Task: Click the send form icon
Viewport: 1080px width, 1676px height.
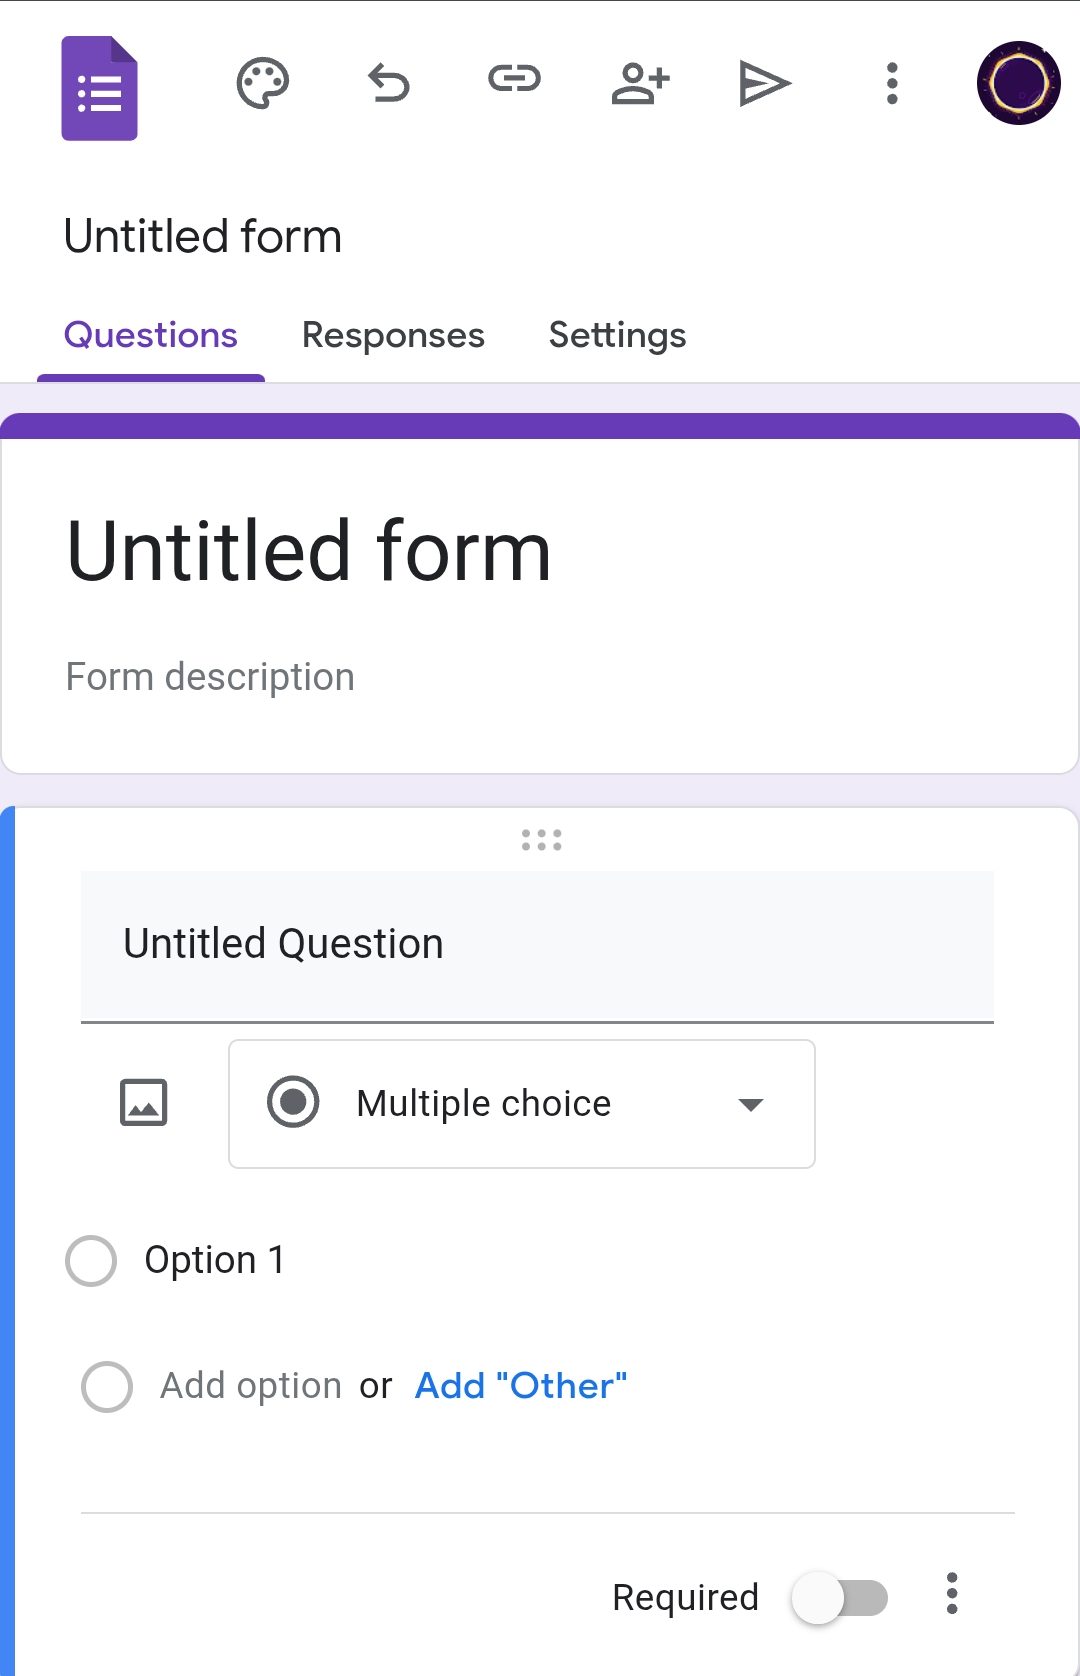Action: coord(765,83)
